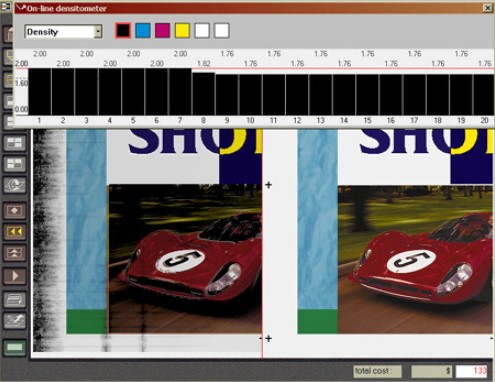Click the right reference sheet car image
Screen dimensions: 495x382
415,259
